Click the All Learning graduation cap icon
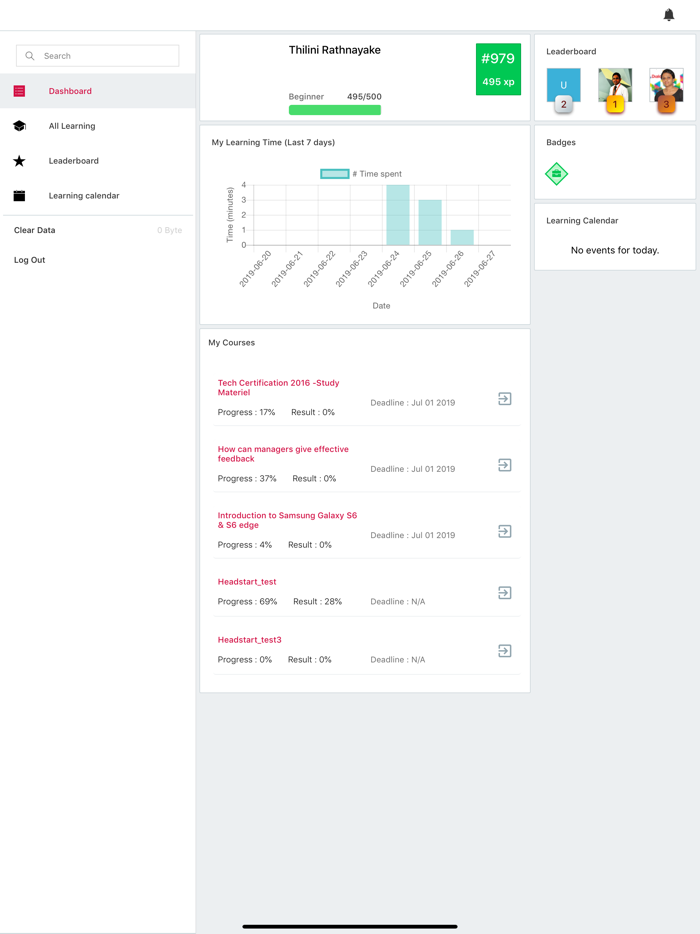Screen dimensions: 700x934 [x=19, y=126]
